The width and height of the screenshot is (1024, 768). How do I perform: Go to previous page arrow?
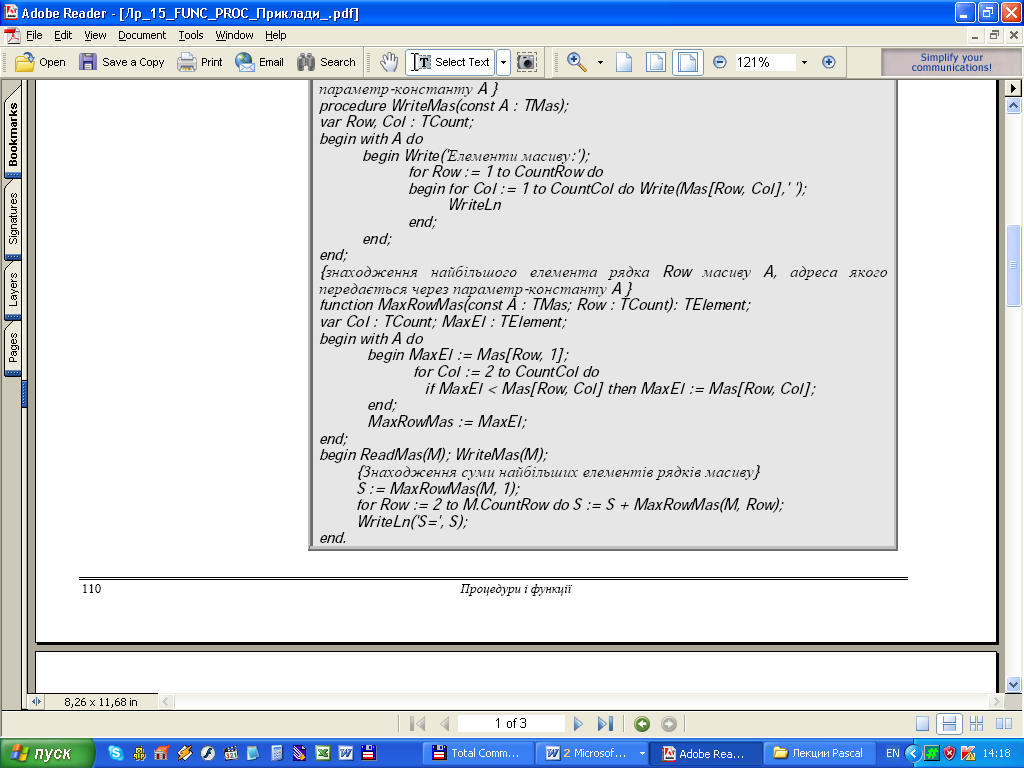tap(445, 724)
